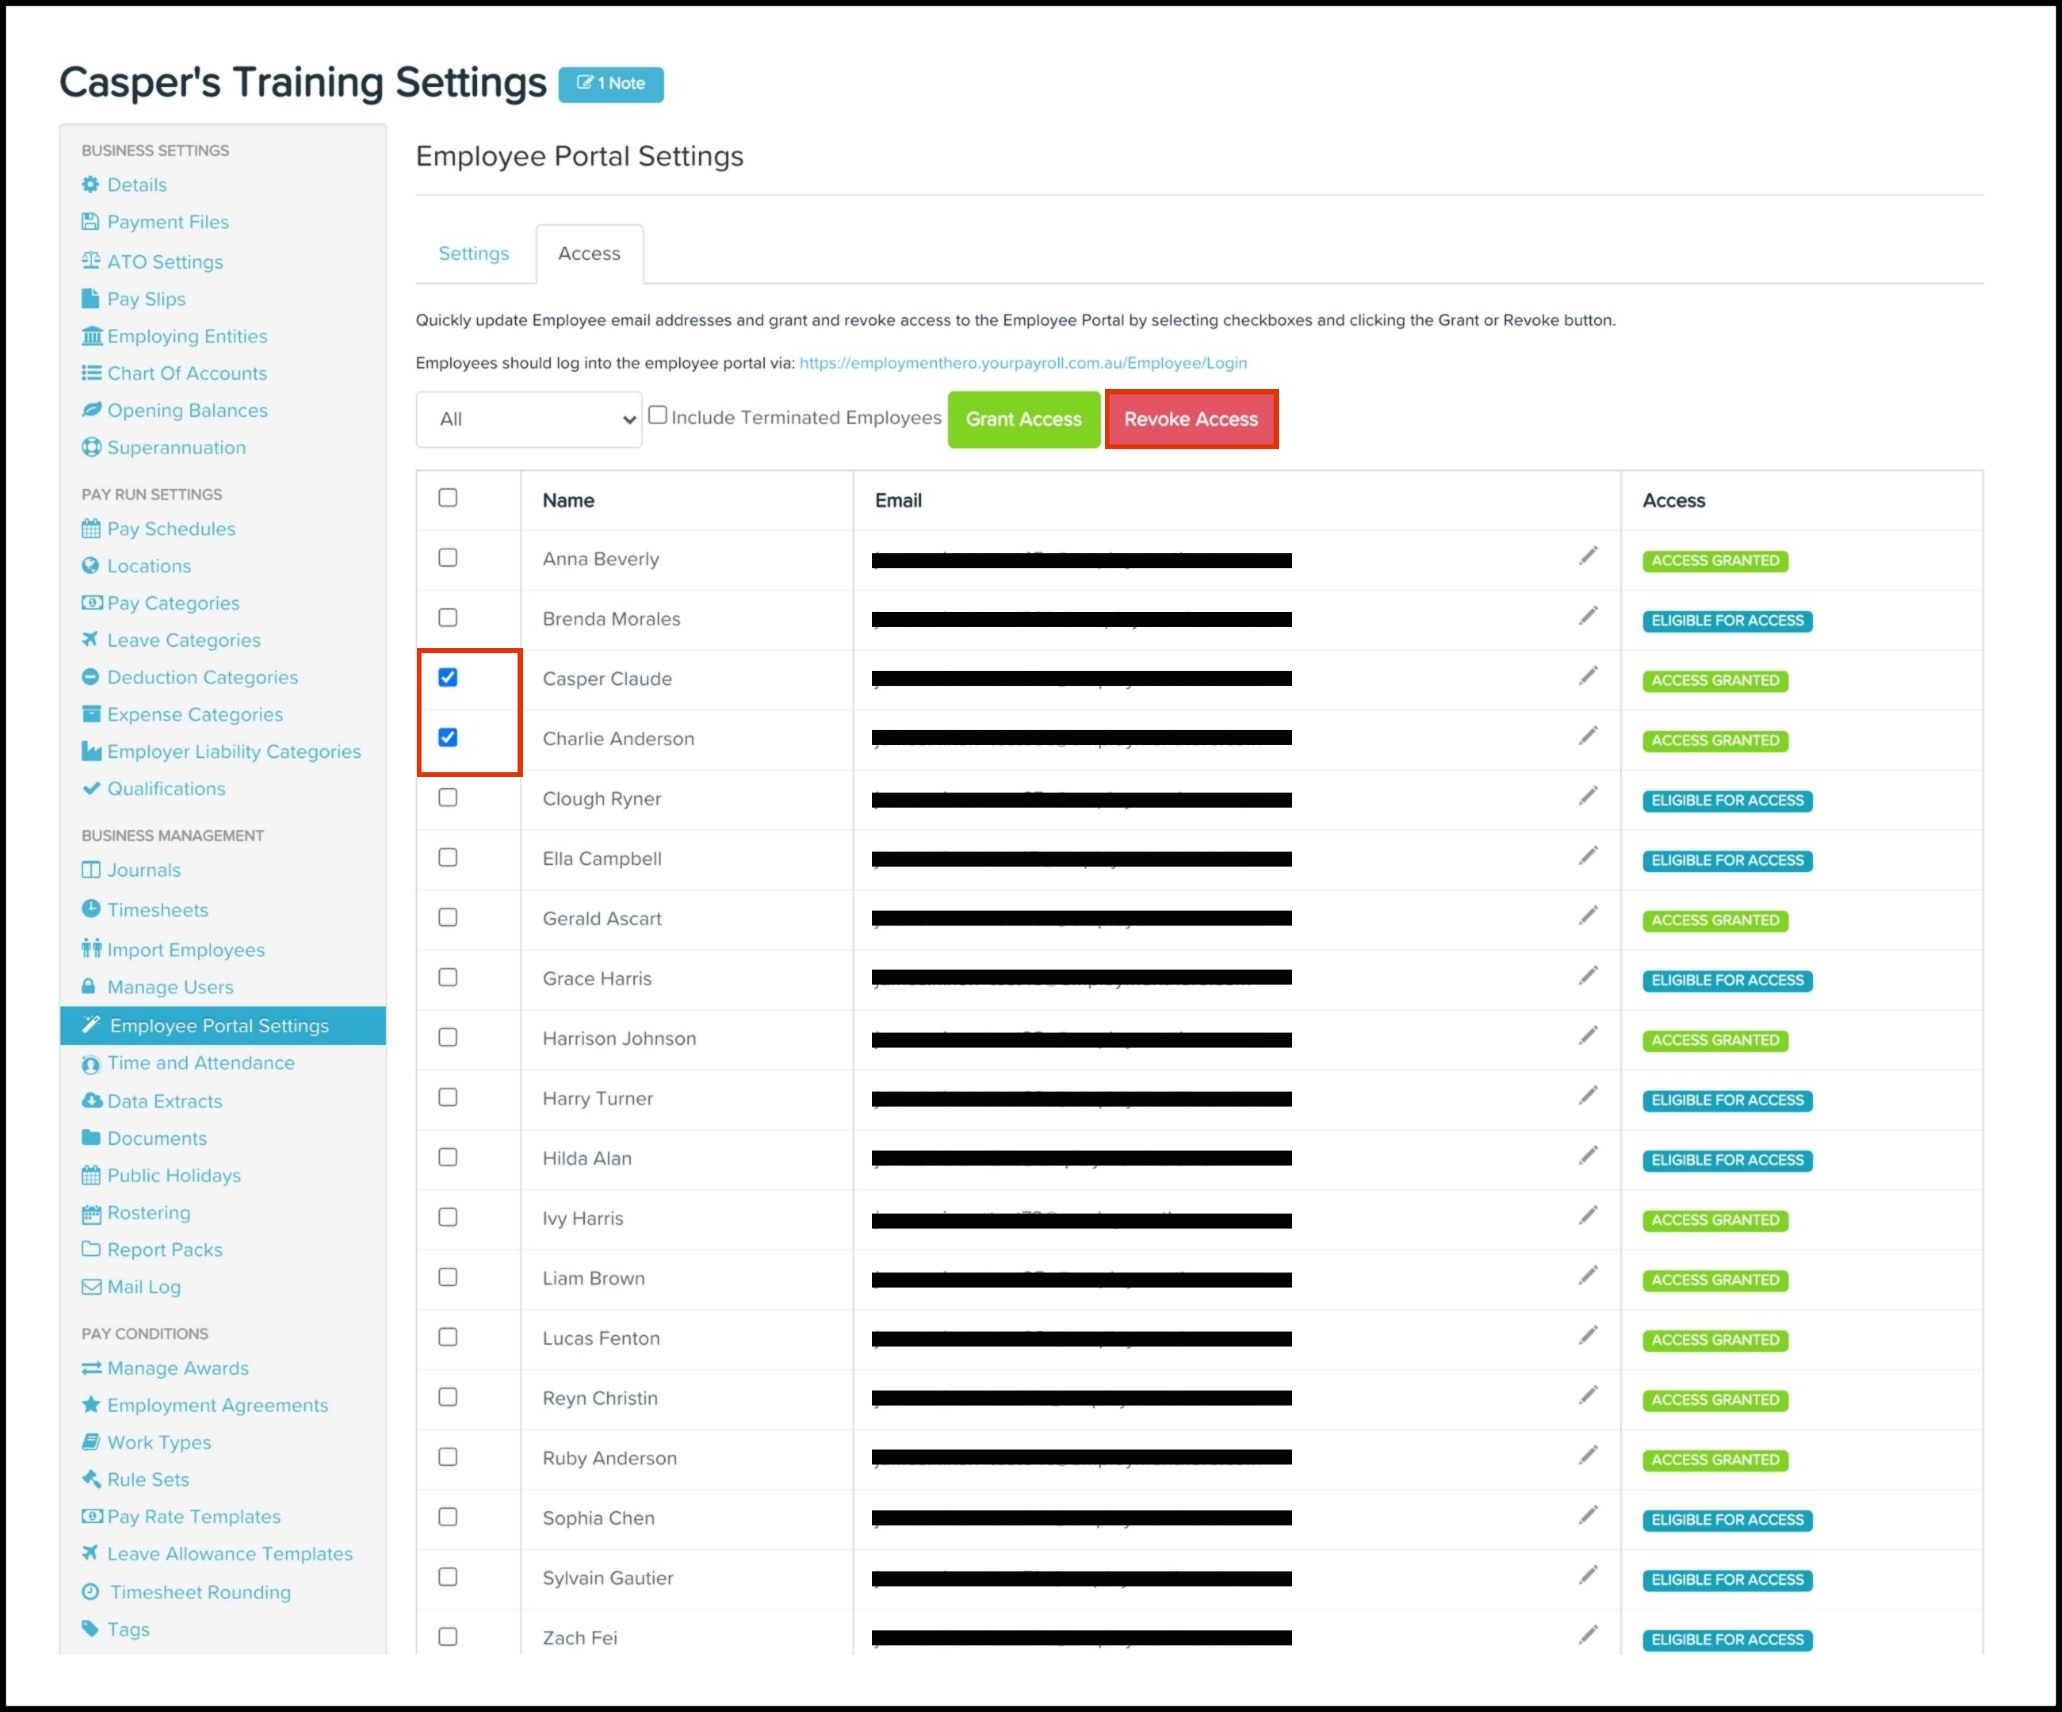Switch to the Settings tab
Image resolution: width=2062 pixels, height=1712 pixels.
click(x=473, y=254)
